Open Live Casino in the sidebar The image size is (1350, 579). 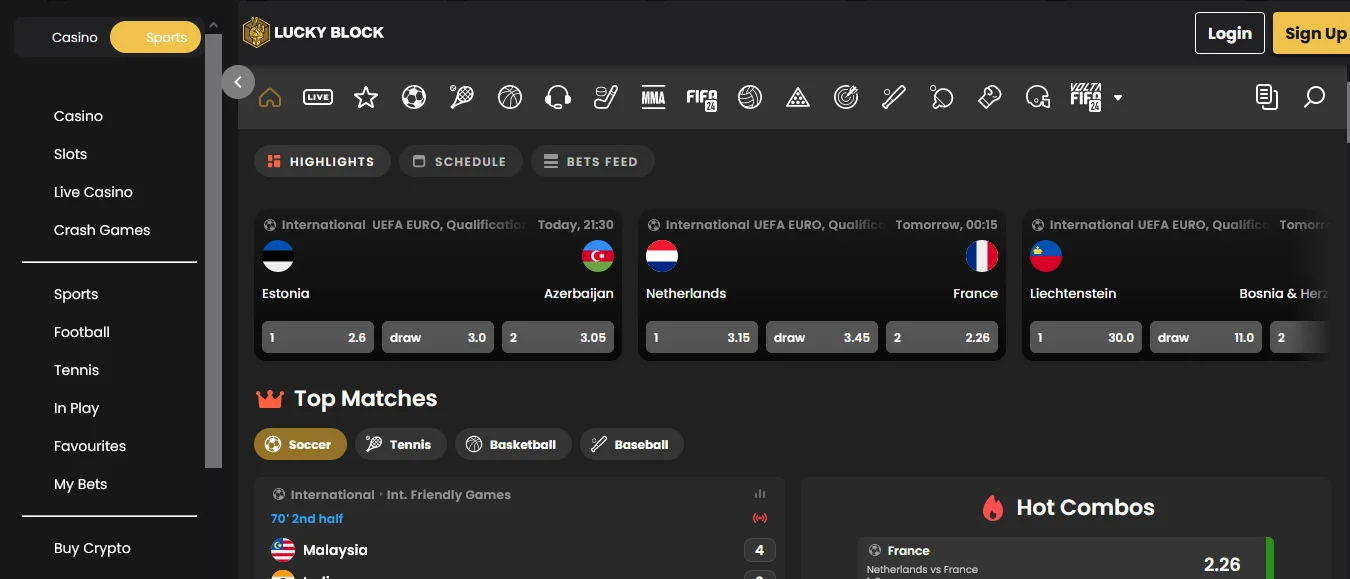pos(93,192)
